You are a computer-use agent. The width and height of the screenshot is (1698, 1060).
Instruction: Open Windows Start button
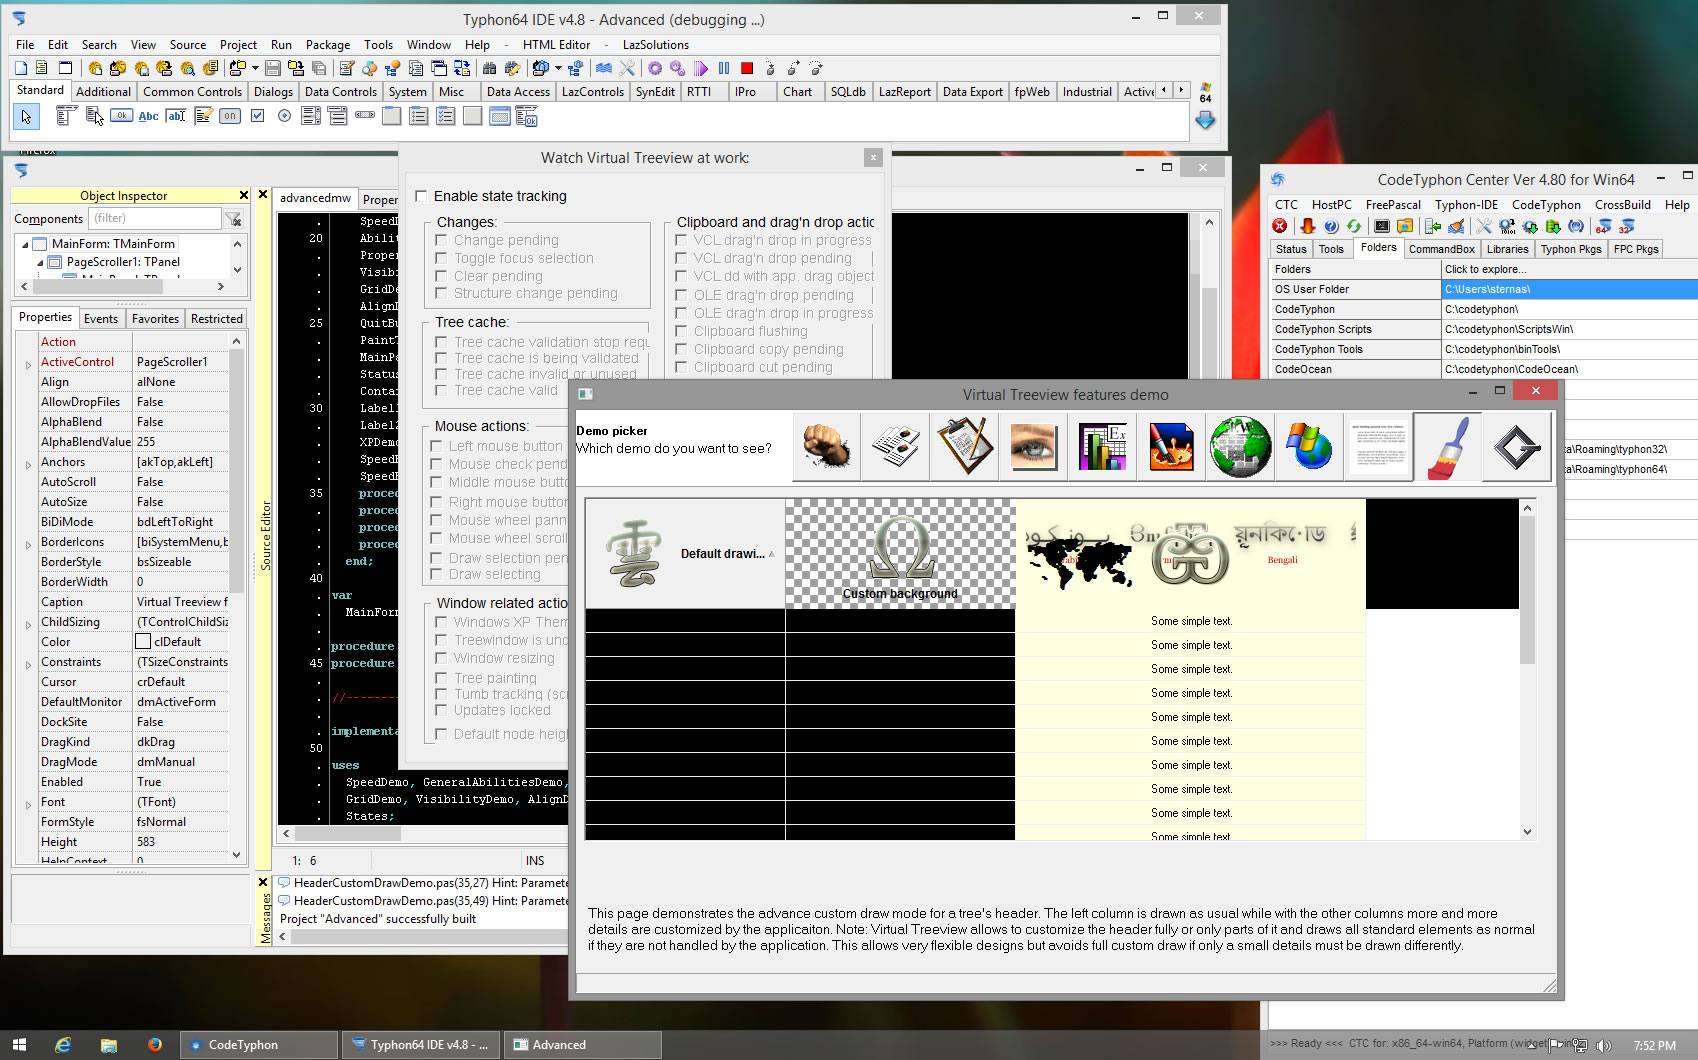19,1045
